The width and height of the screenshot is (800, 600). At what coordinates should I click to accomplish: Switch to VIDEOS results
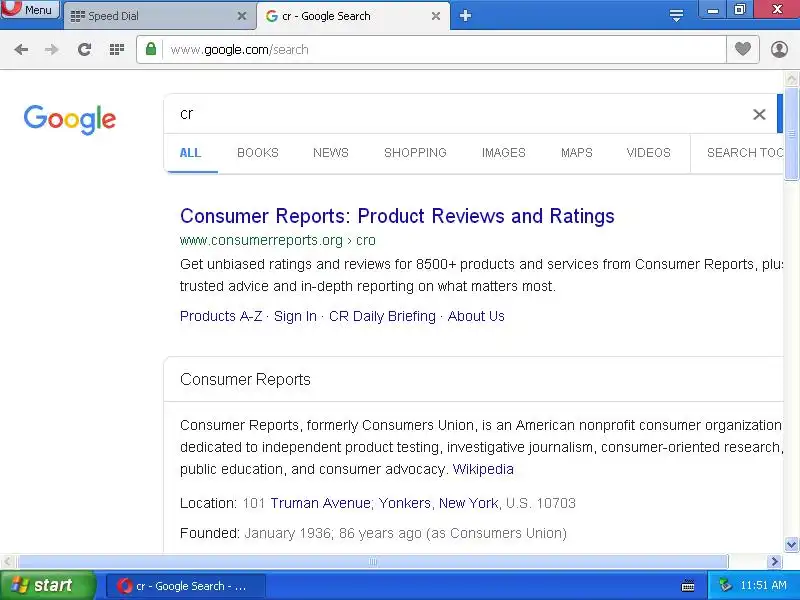pyautogui.click(x=648, y=153)
